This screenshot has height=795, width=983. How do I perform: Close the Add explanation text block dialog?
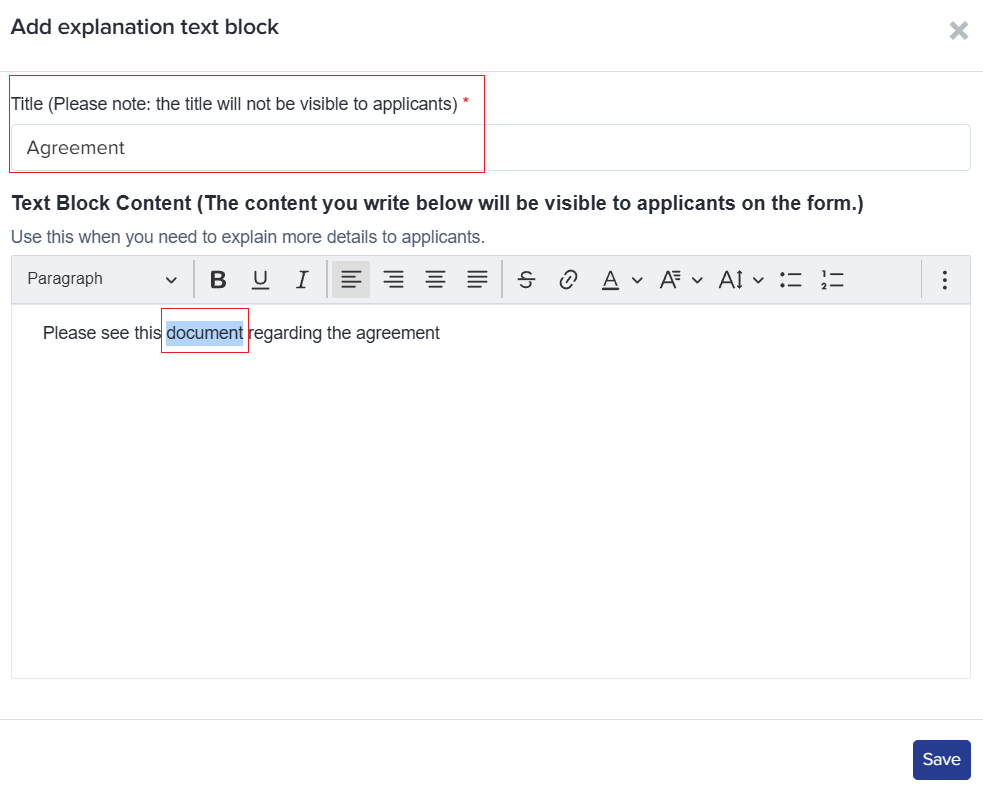959,30
